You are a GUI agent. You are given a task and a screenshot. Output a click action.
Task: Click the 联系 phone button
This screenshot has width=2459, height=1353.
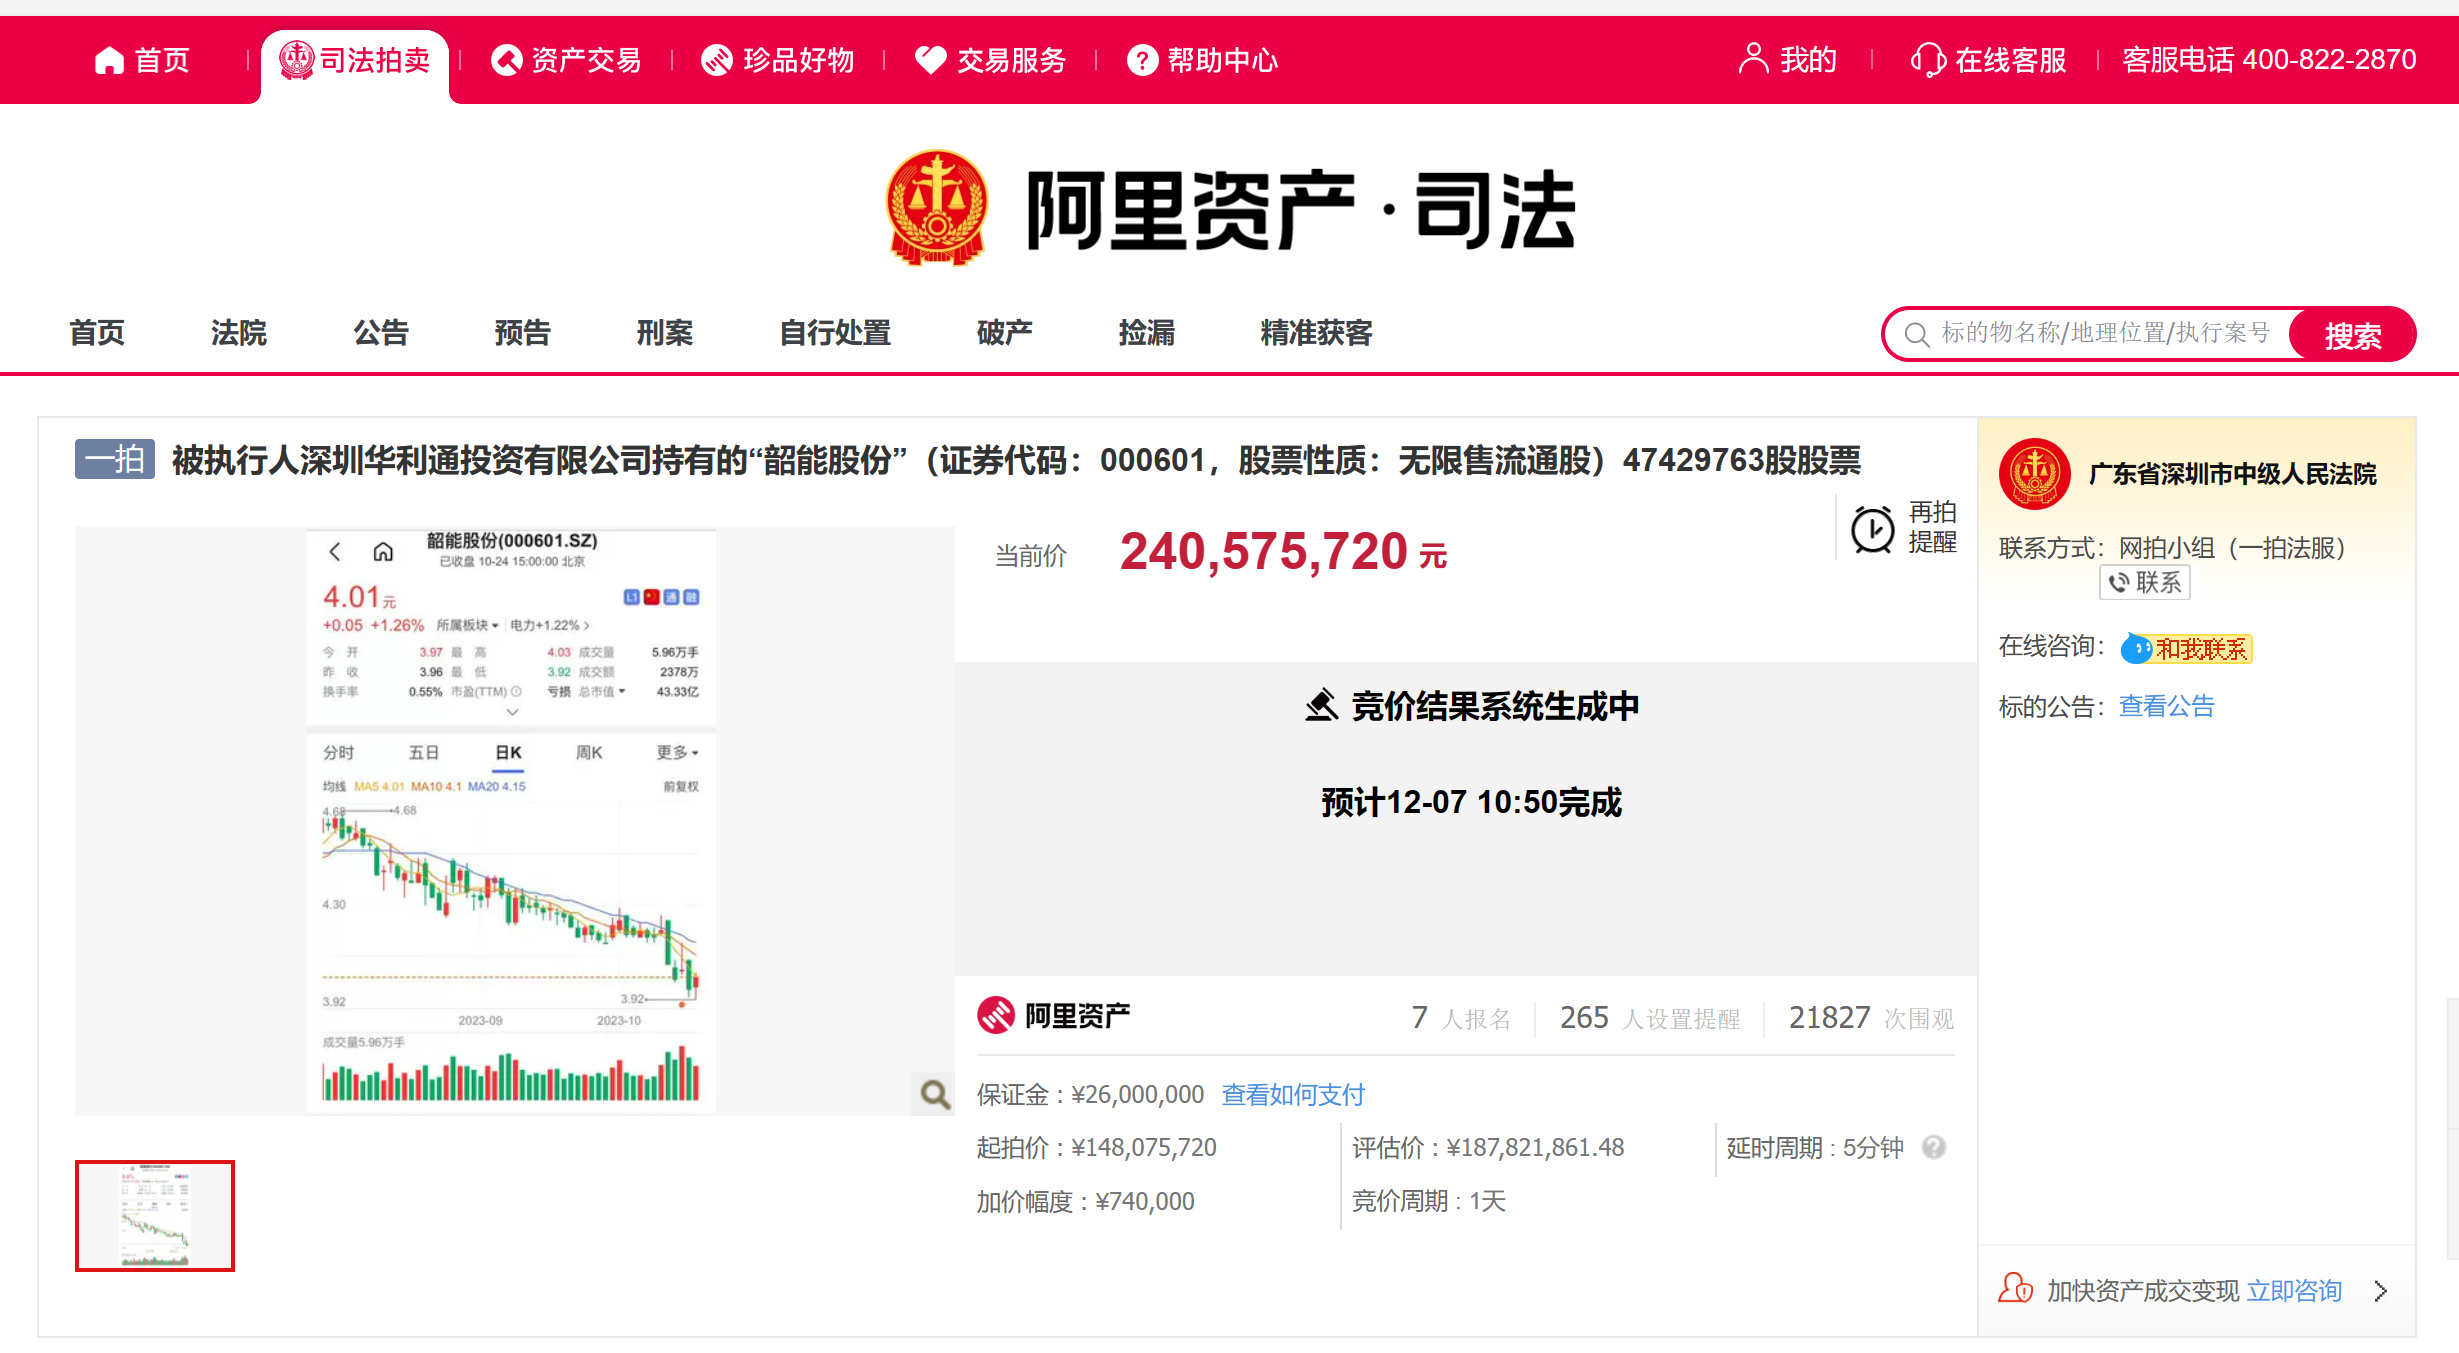2145,582
